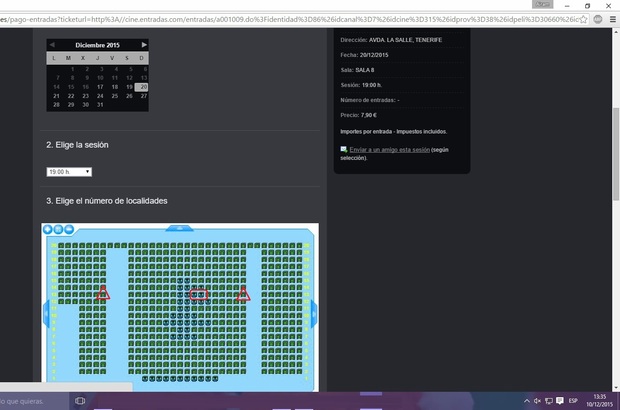
Task: Open the 19:00 h. session dropdown
Action: (x=69, y=172)
